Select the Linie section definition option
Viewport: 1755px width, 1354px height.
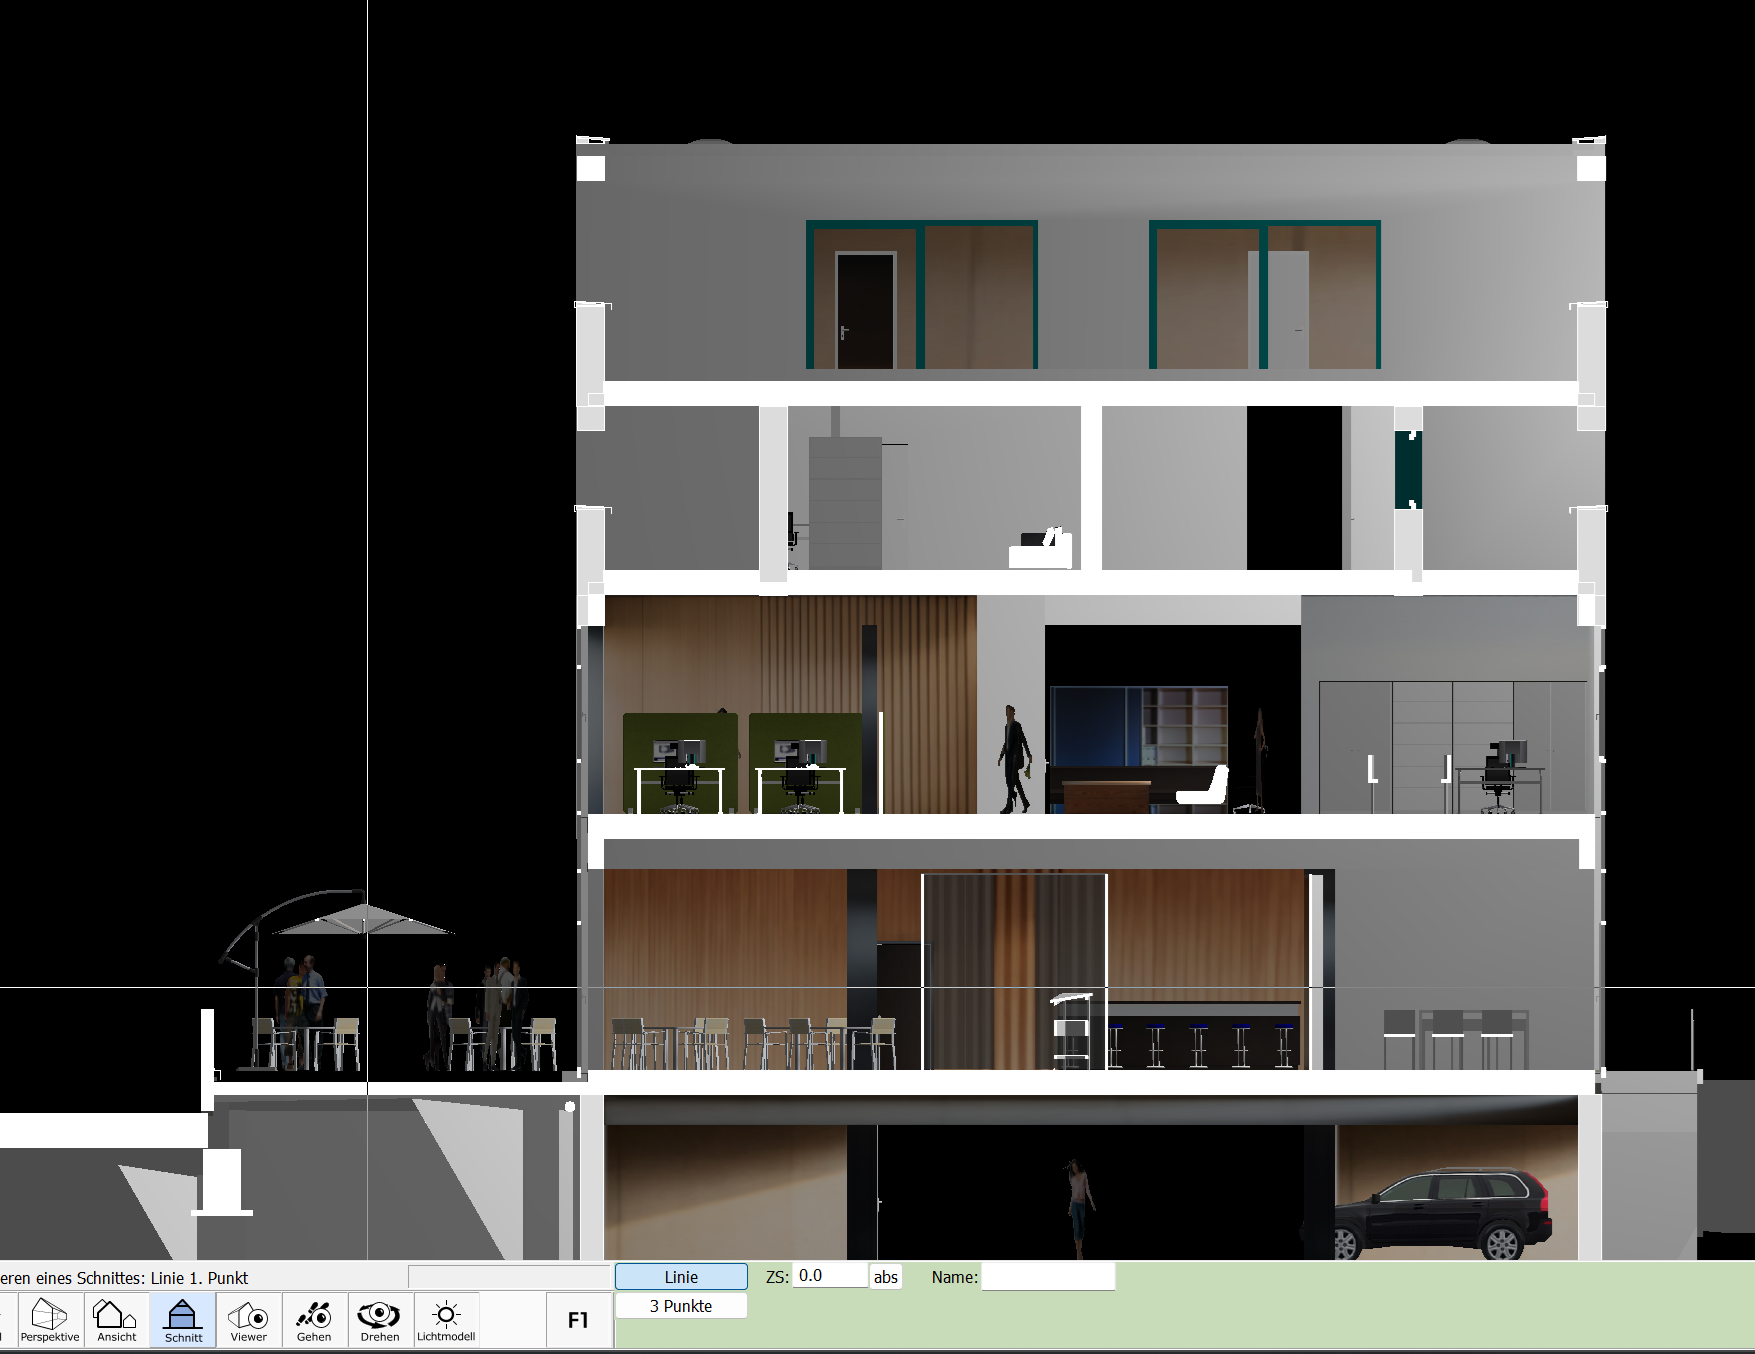point(681,1277)
